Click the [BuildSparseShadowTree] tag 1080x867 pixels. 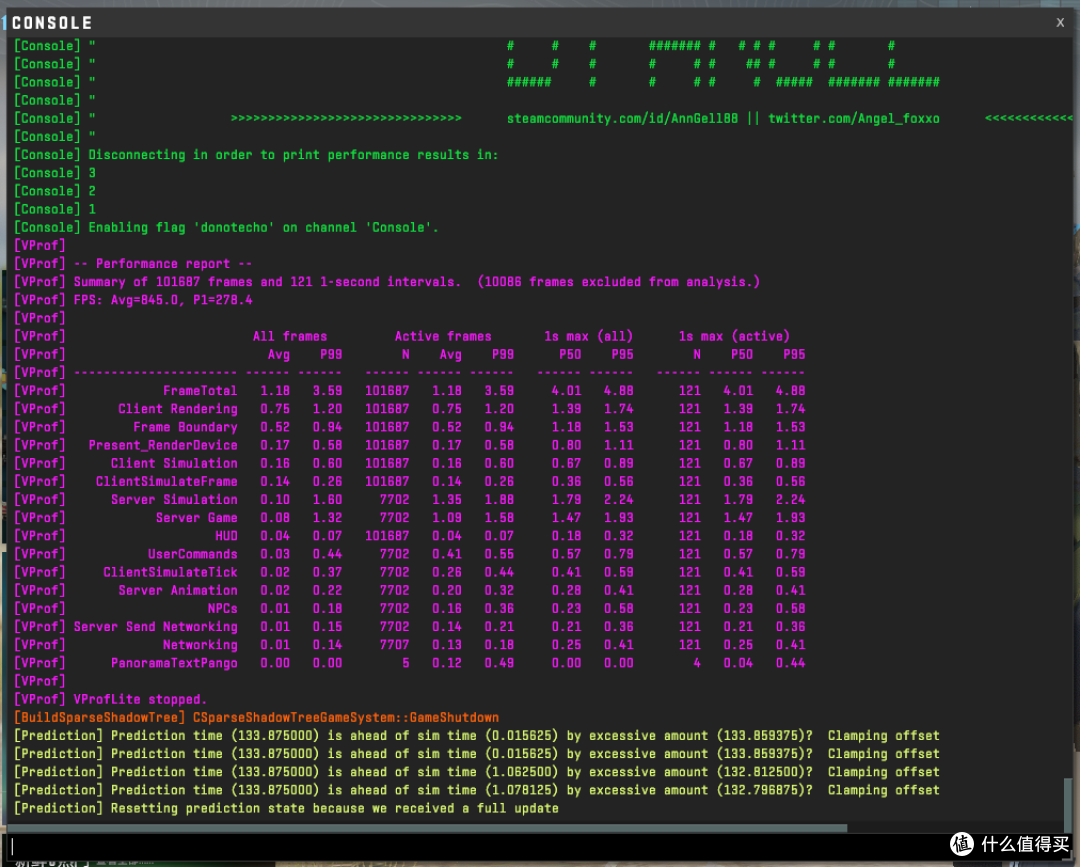[99, 718]
